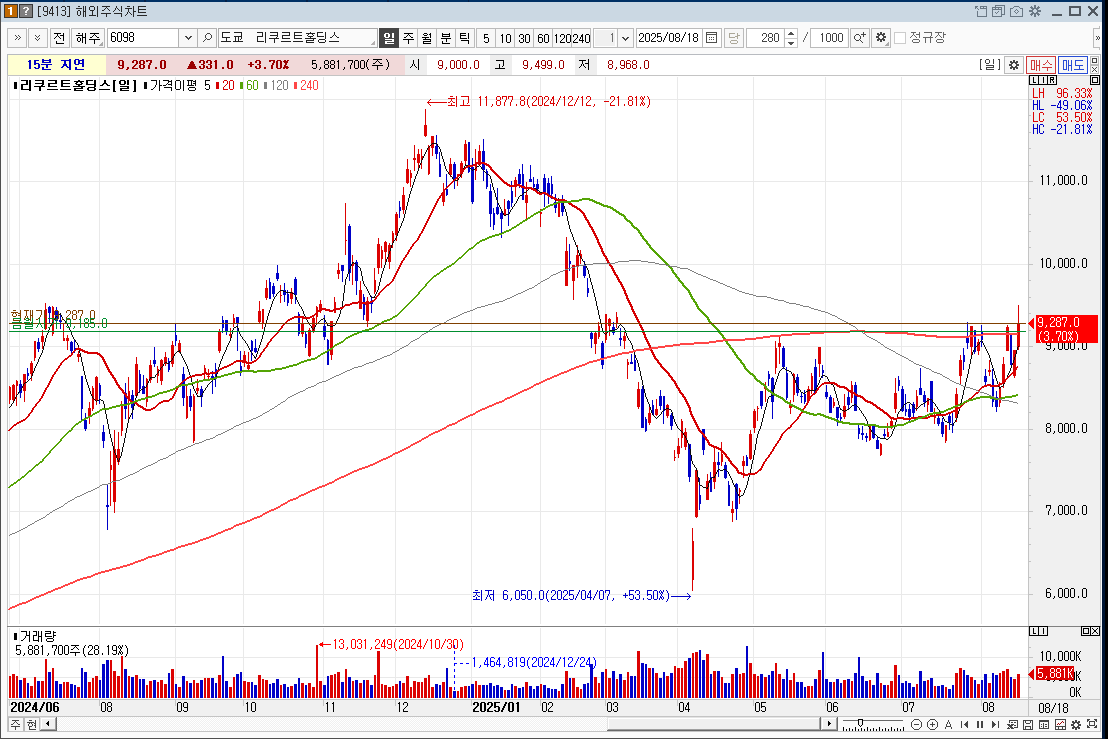Click the screenshot camera icon in title bar

(x=1016, y=11)
